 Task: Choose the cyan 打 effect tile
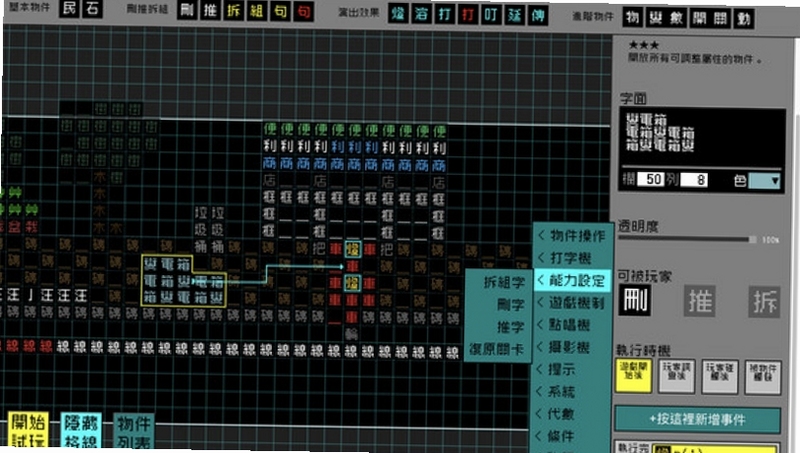pyautogui.click(x=445, y=15)
